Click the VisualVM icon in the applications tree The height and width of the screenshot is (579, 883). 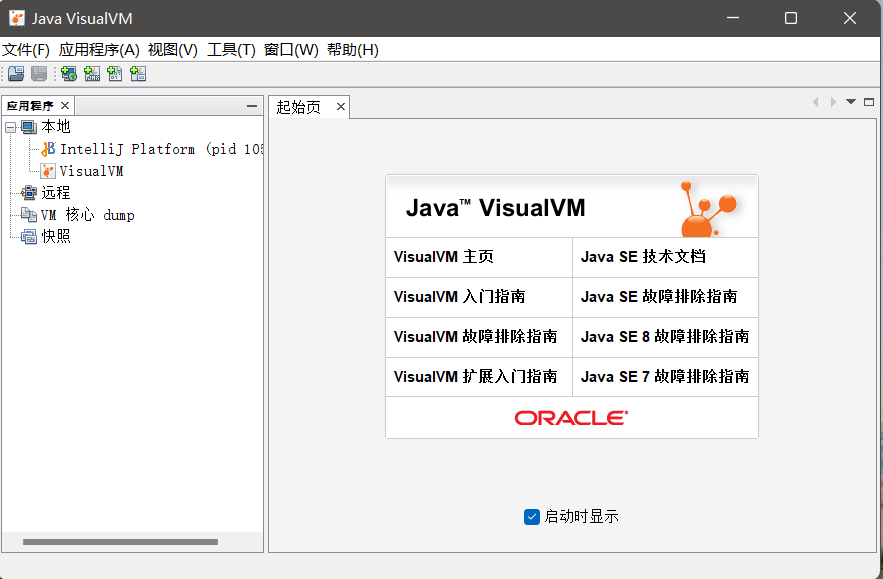pyautogui.click(x=48, y=171)
